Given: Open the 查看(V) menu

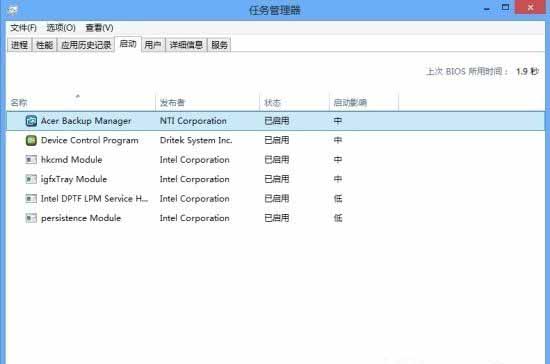Looking at the screenshot, I should tap(99, 28).
